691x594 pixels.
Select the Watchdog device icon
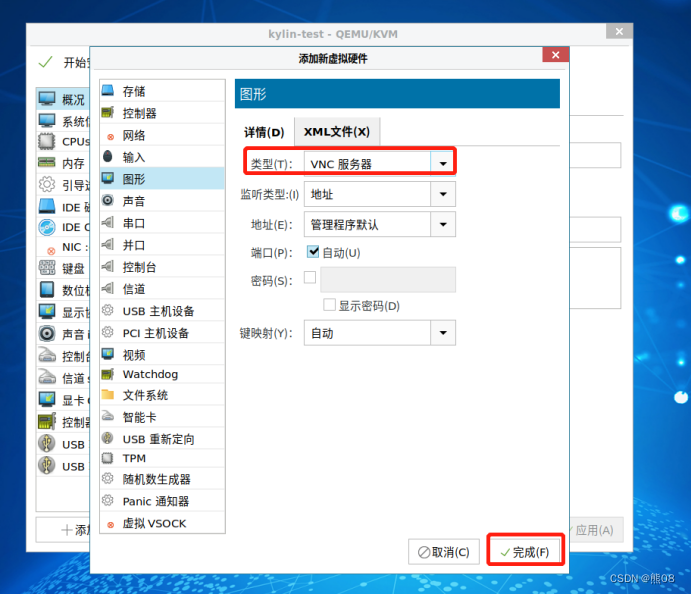tap(108, 374)
